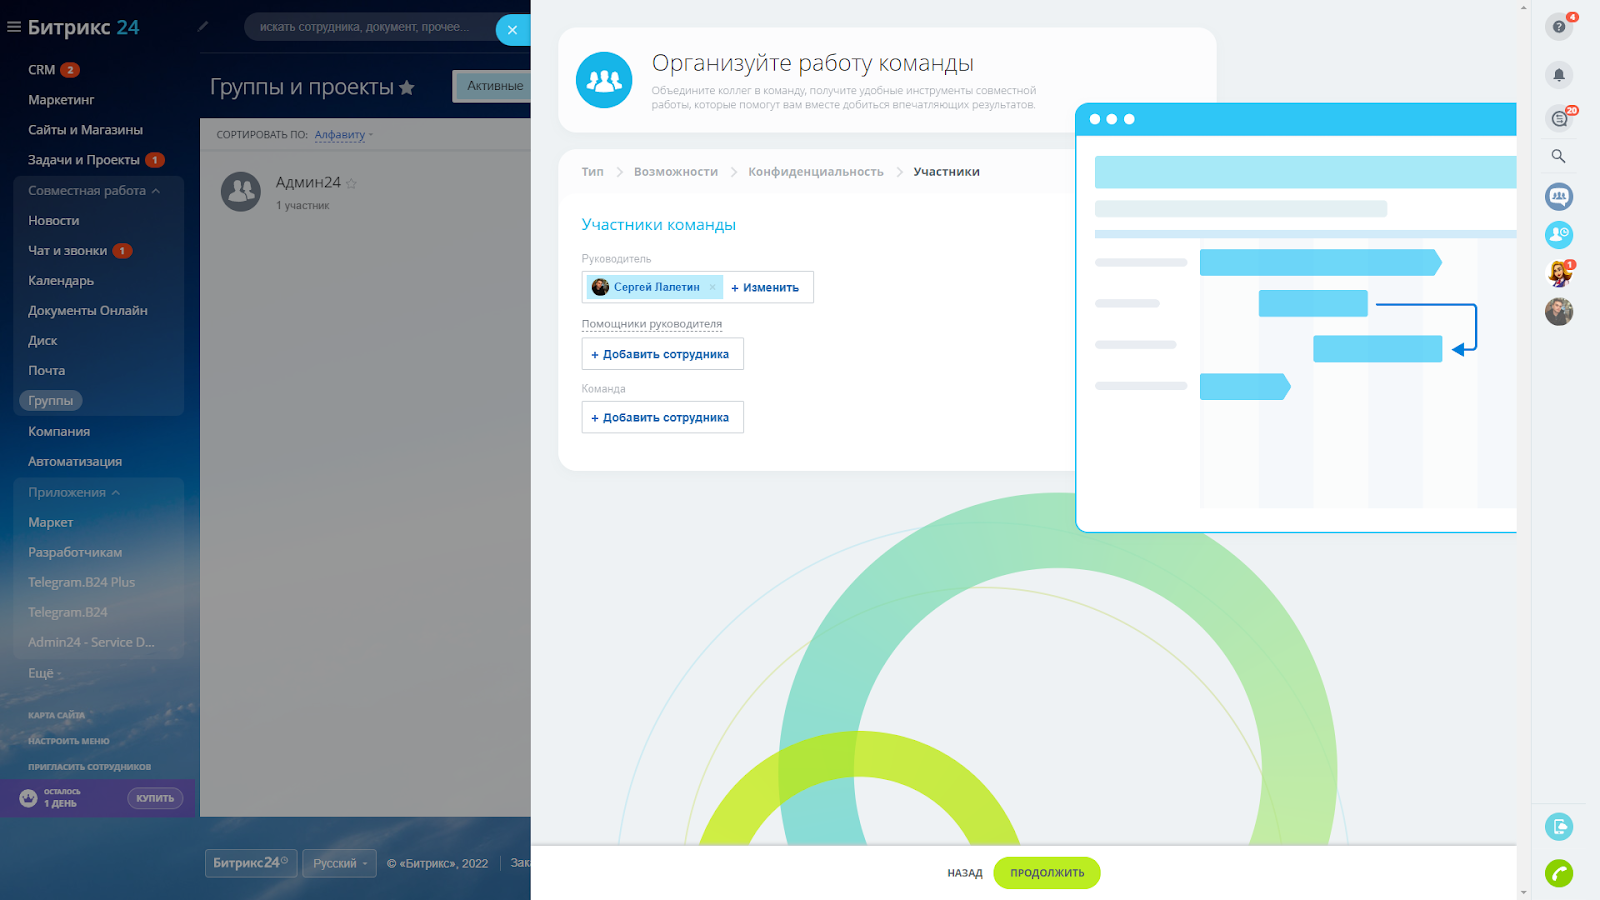Click КАРТА САЙТА link

[x=56, y=716]
